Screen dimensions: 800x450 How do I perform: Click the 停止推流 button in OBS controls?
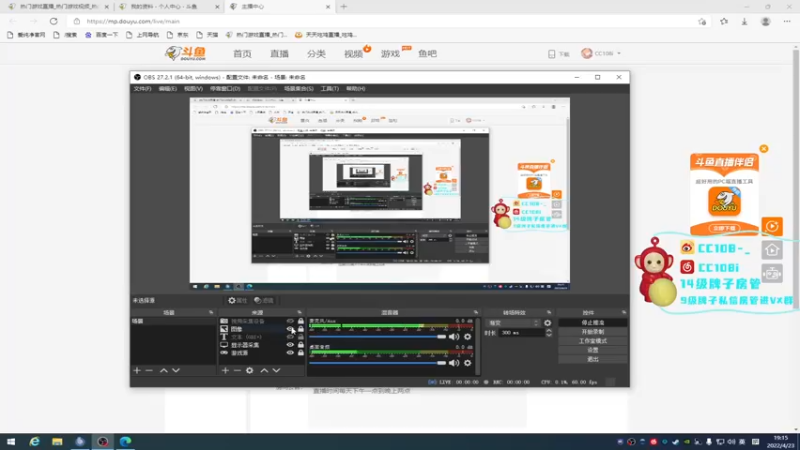pos(593,323)
